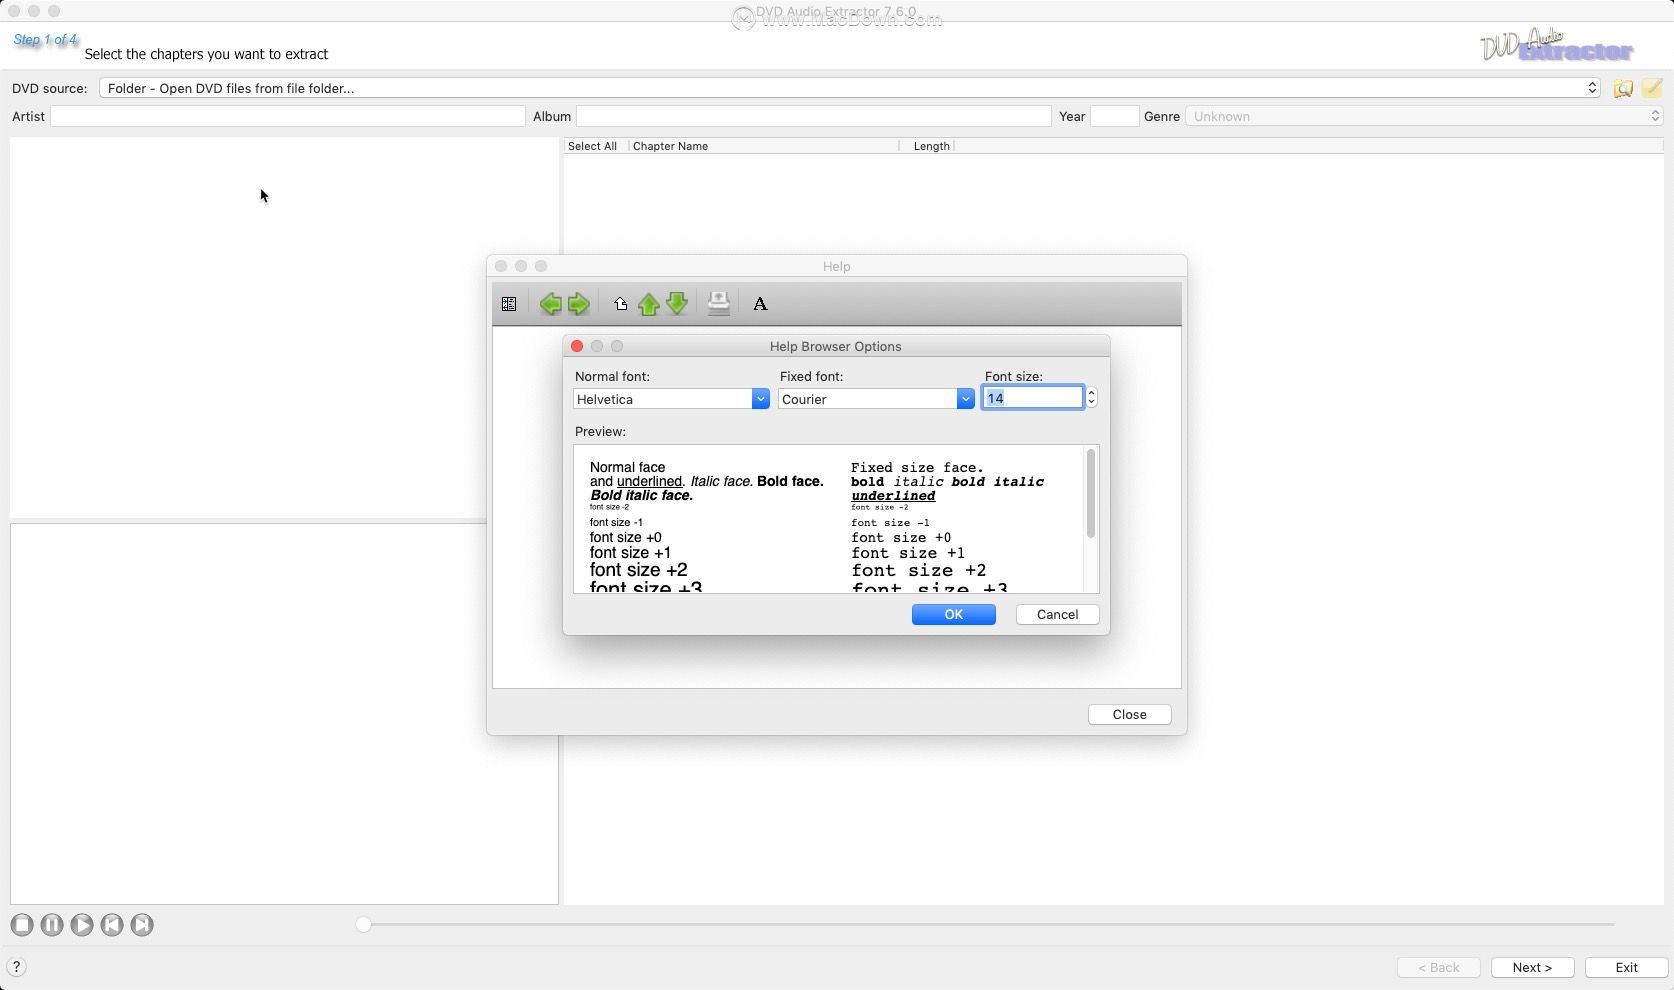This screenshot has height=990, width=1674.
Task: Click the green back arrow in Help toolbar
Action: 550,303
